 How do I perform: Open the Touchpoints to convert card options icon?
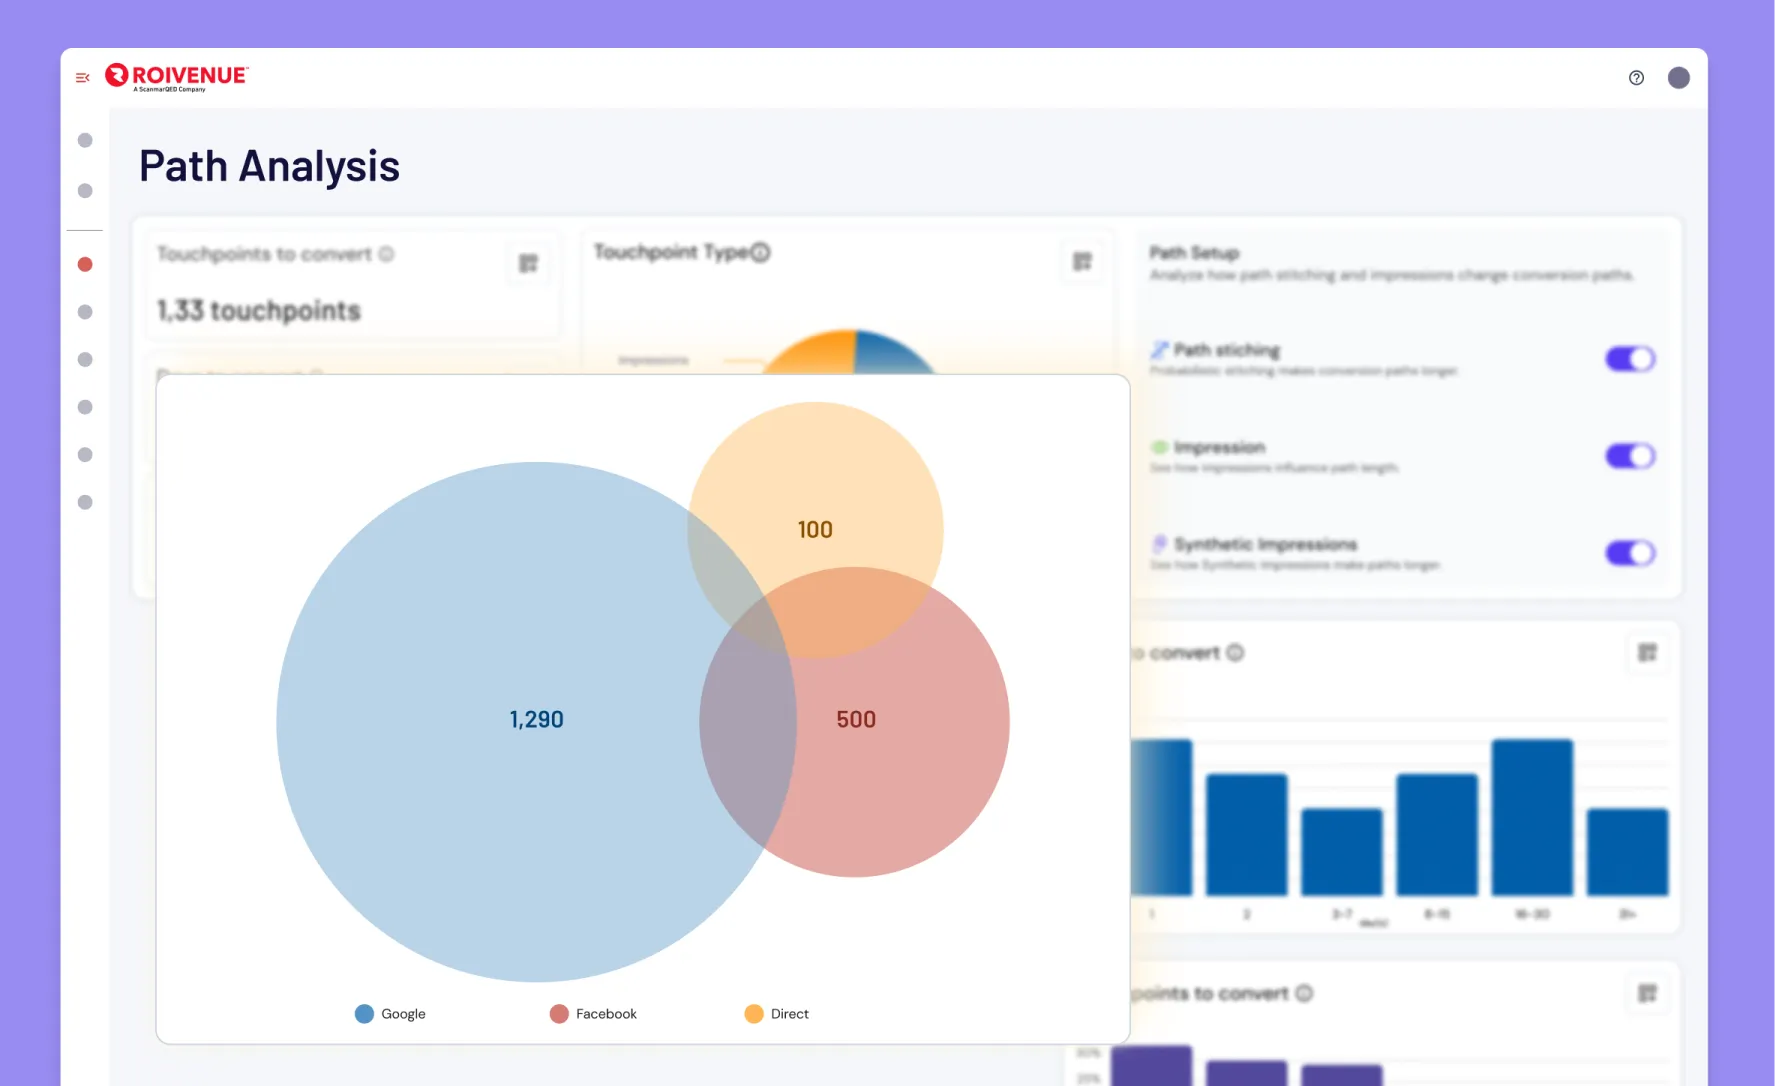point(528,263)
